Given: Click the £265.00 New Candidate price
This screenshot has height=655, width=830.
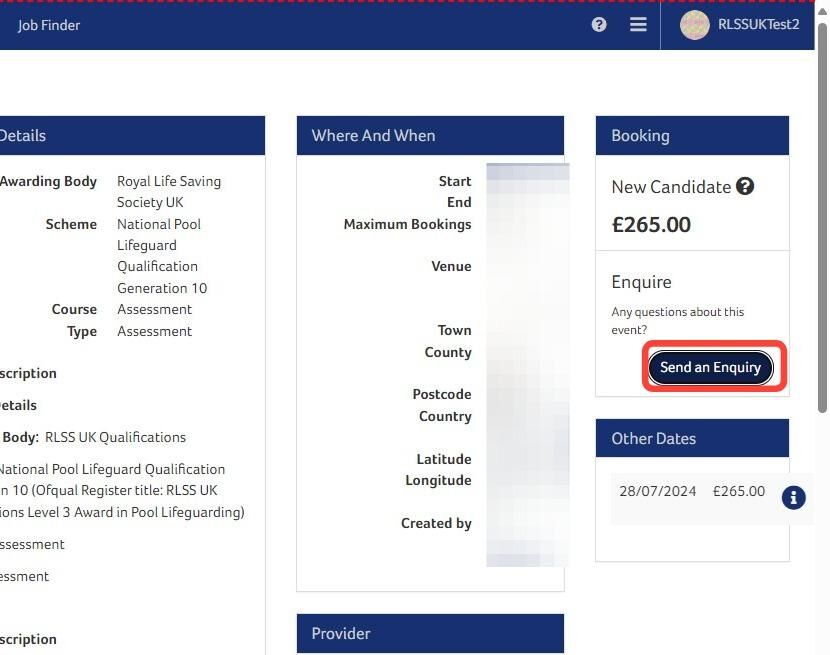Looking at the screenshot, I should [x=651, y=225].
